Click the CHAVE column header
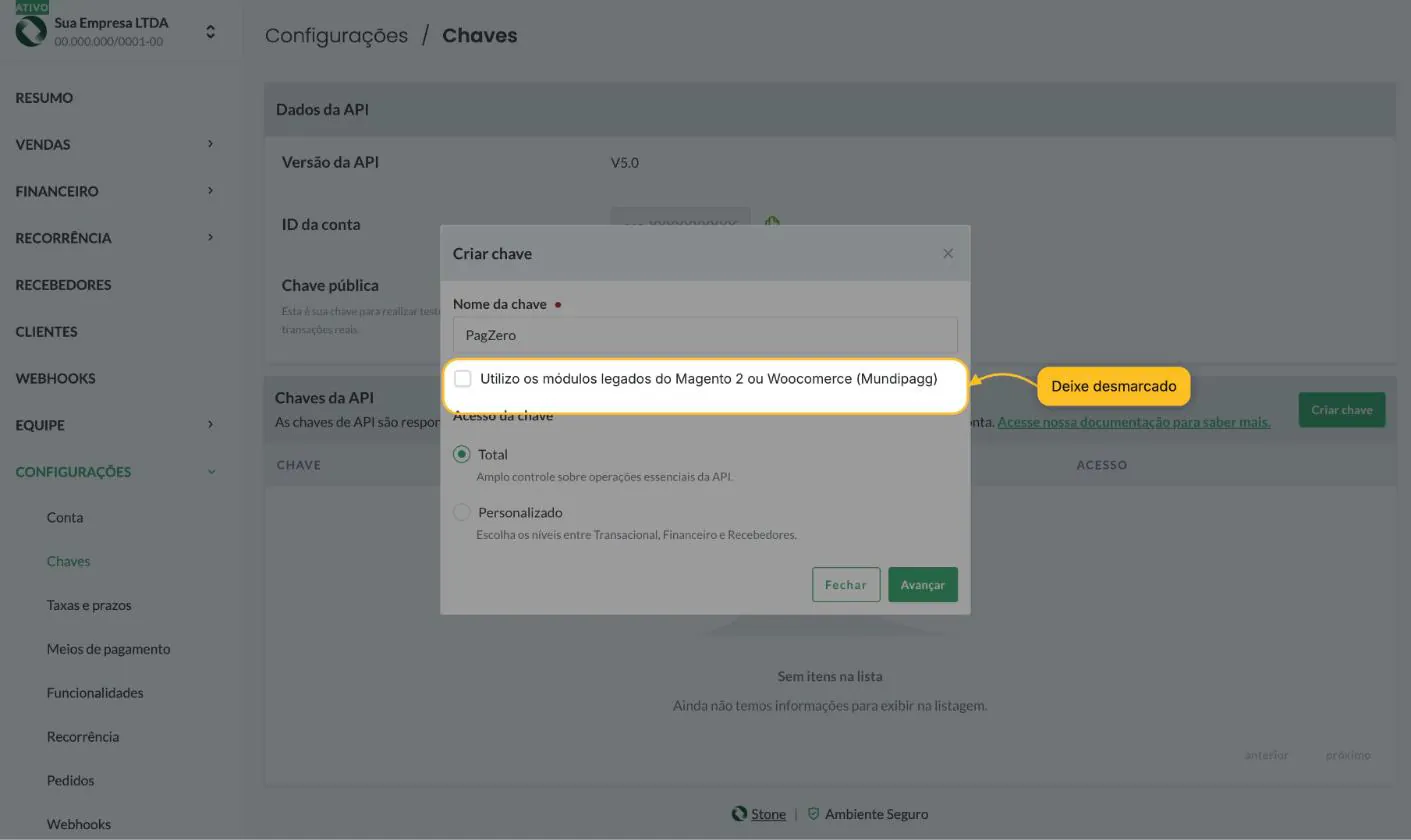This screenshot has width=1411, height=840. pos(298,465)
